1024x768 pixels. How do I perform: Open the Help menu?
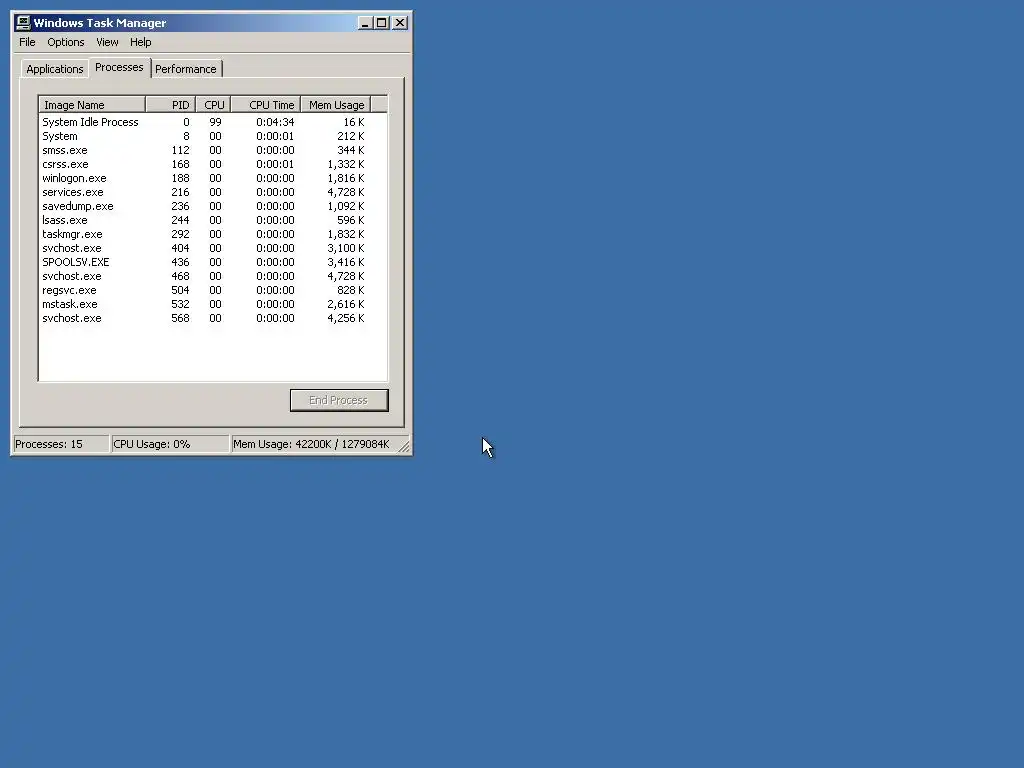pyautogui.click(x=140, y=42)
